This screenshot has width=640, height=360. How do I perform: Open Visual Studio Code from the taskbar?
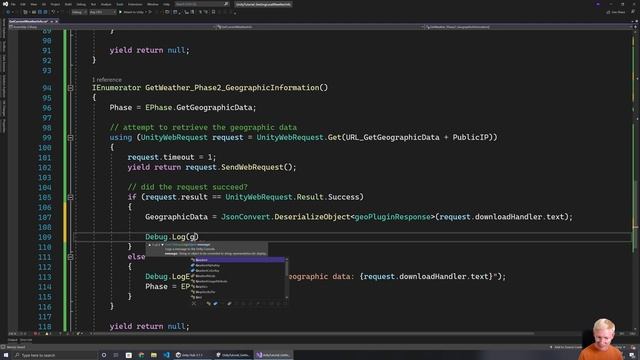click(167, 355)
